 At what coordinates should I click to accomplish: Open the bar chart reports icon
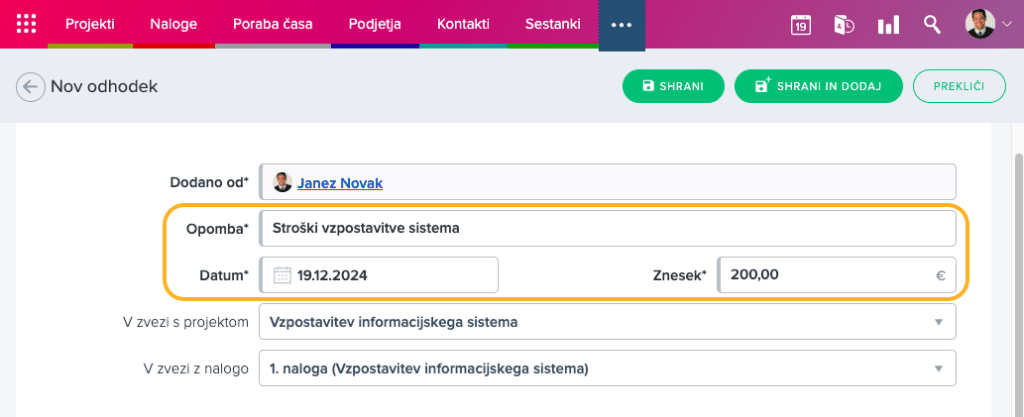click(x=888, y=25)
